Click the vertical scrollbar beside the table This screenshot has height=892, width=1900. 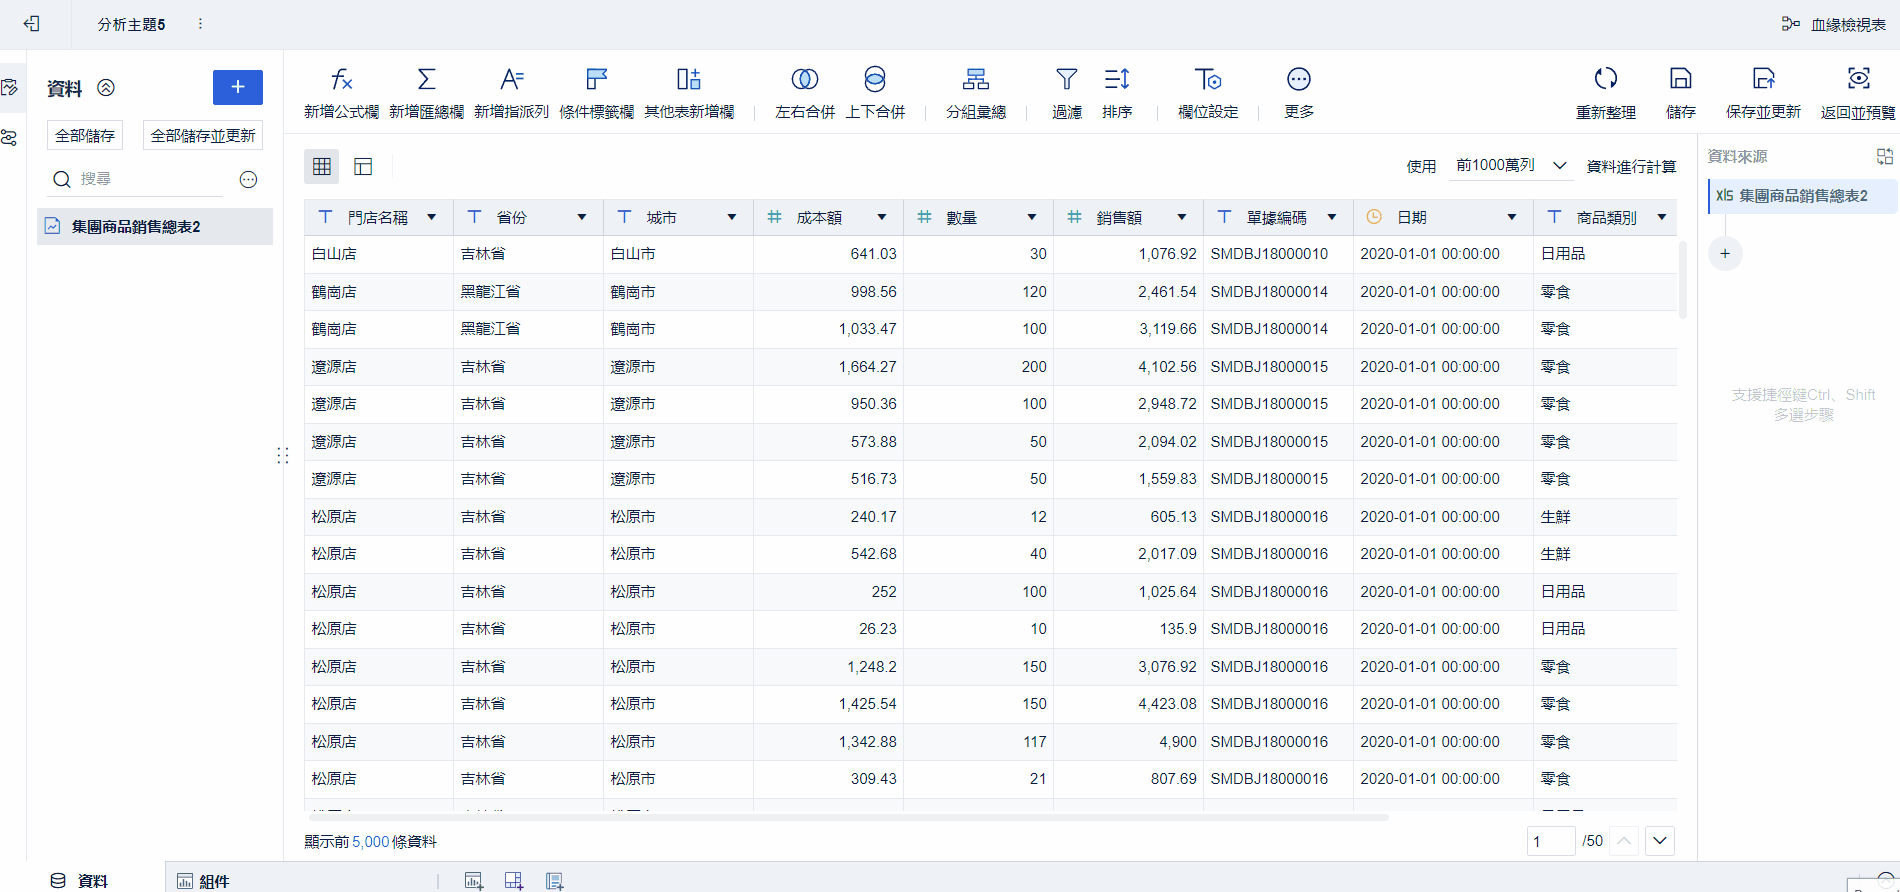(1683, 280)
